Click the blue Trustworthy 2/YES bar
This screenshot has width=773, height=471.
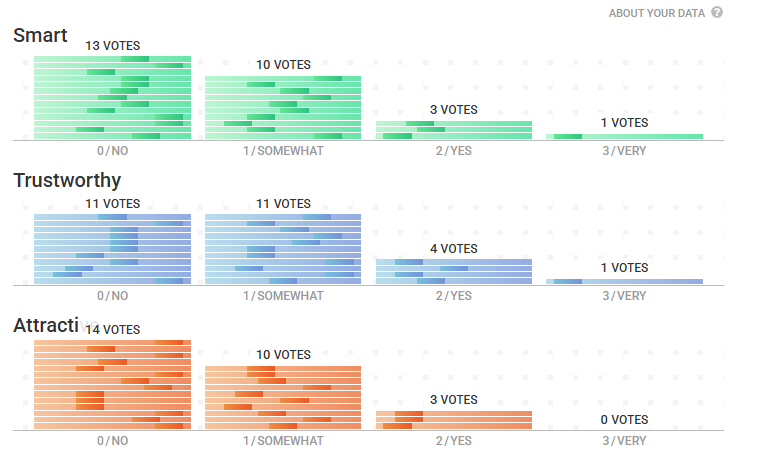point(454,272)
